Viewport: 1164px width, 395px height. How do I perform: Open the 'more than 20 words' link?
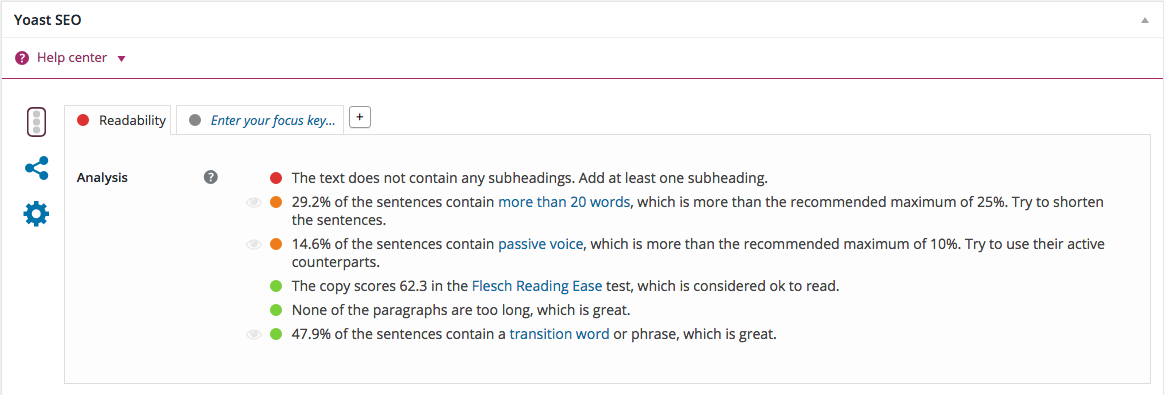pos(564,201)
